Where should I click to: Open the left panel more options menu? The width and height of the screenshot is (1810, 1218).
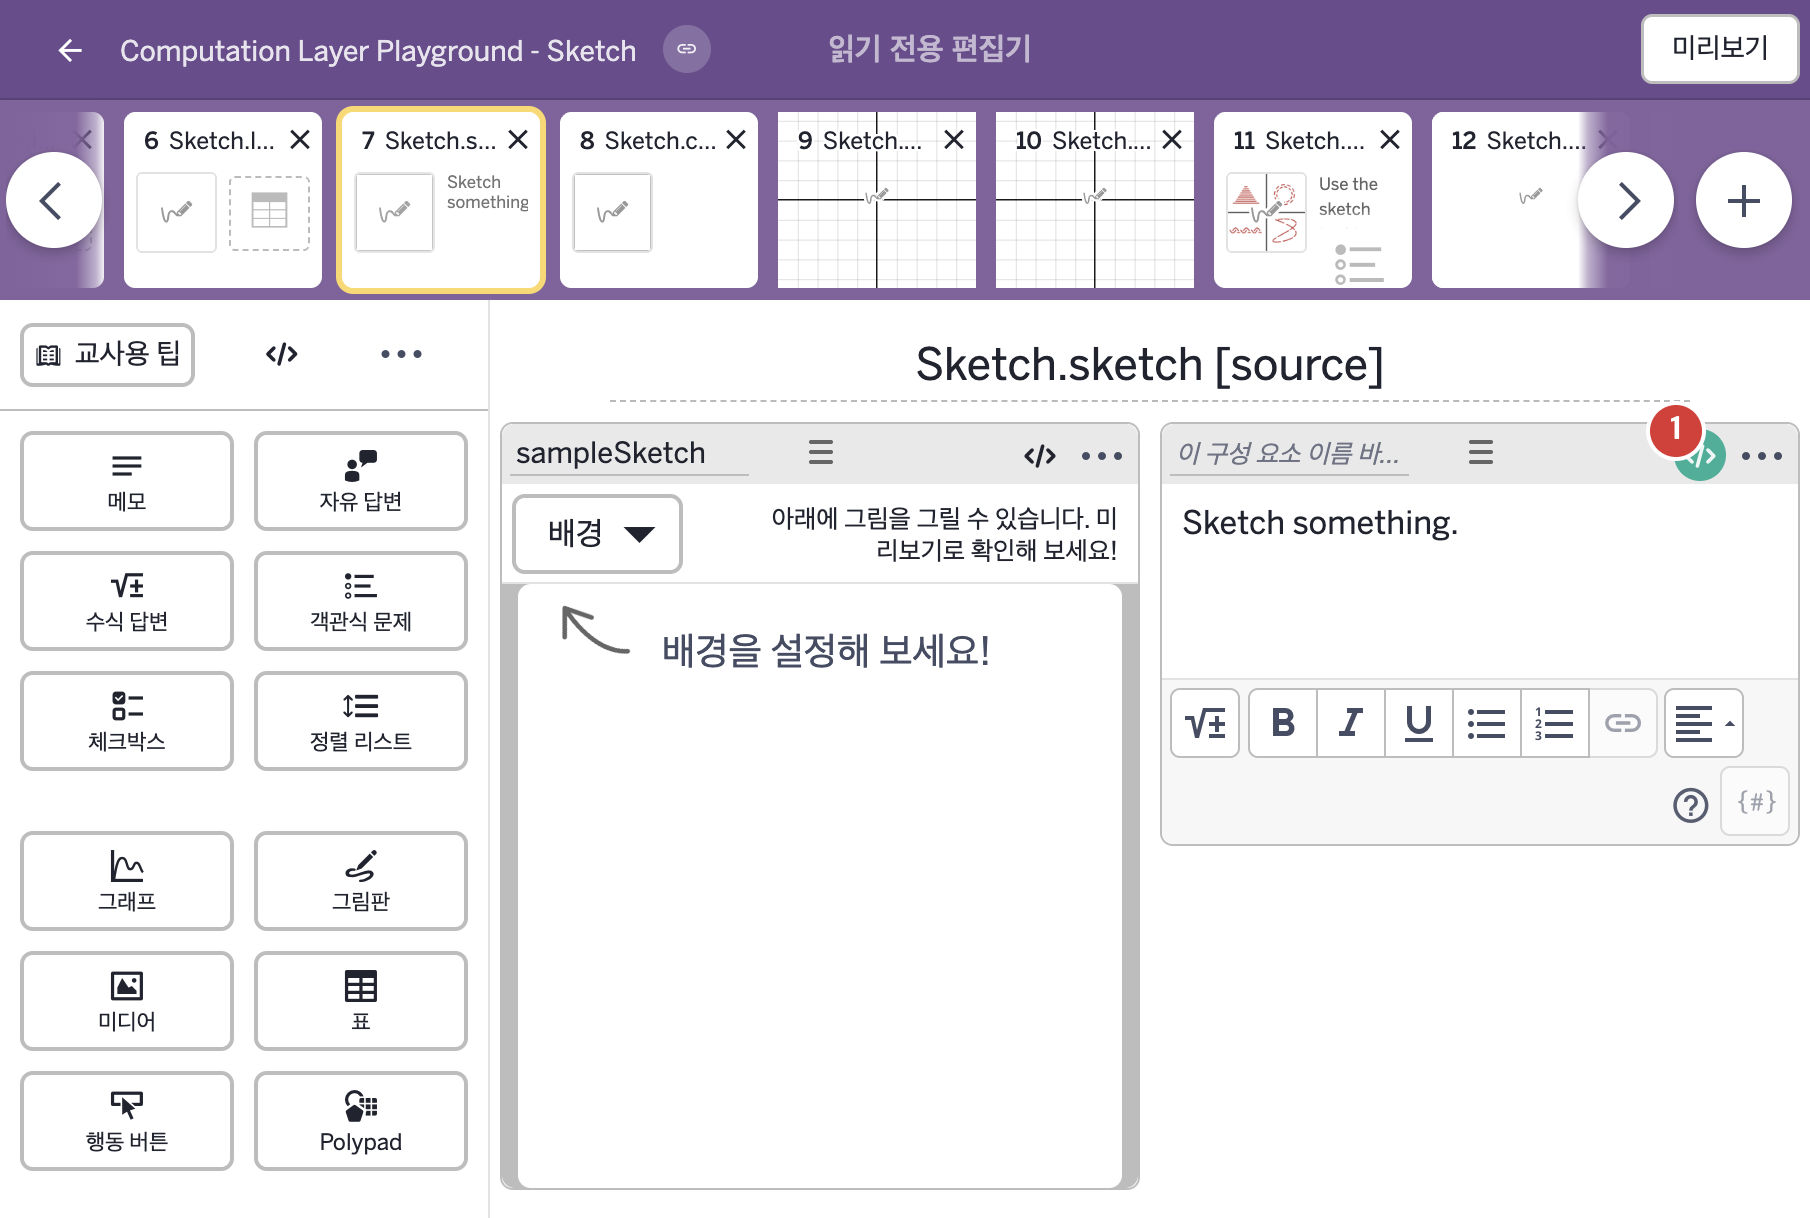[401, 354]
